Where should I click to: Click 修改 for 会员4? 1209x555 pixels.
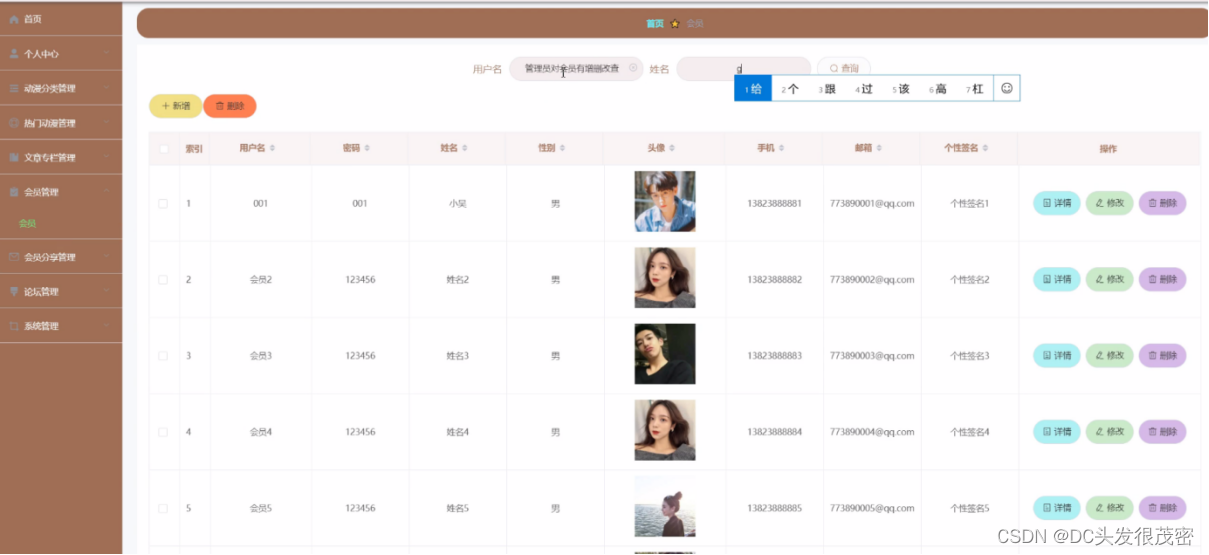(x=1110, y=432)
